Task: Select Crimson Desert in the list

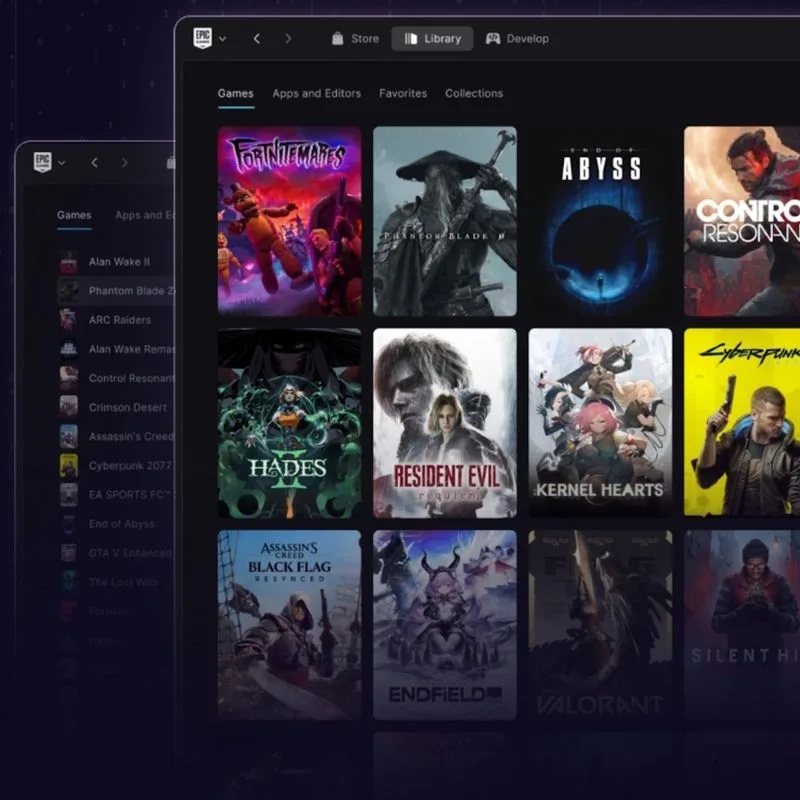Action: coord(116,407)
